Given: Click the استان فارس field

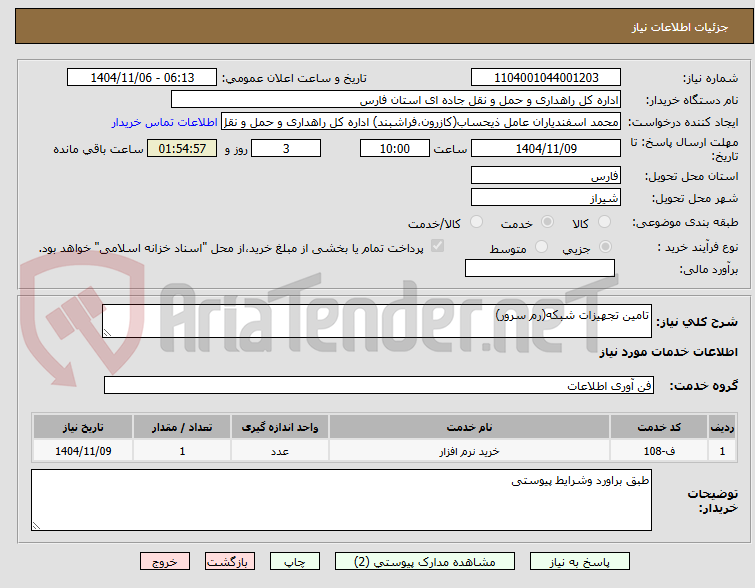Looking at the screenshot, I should point(546,175).
